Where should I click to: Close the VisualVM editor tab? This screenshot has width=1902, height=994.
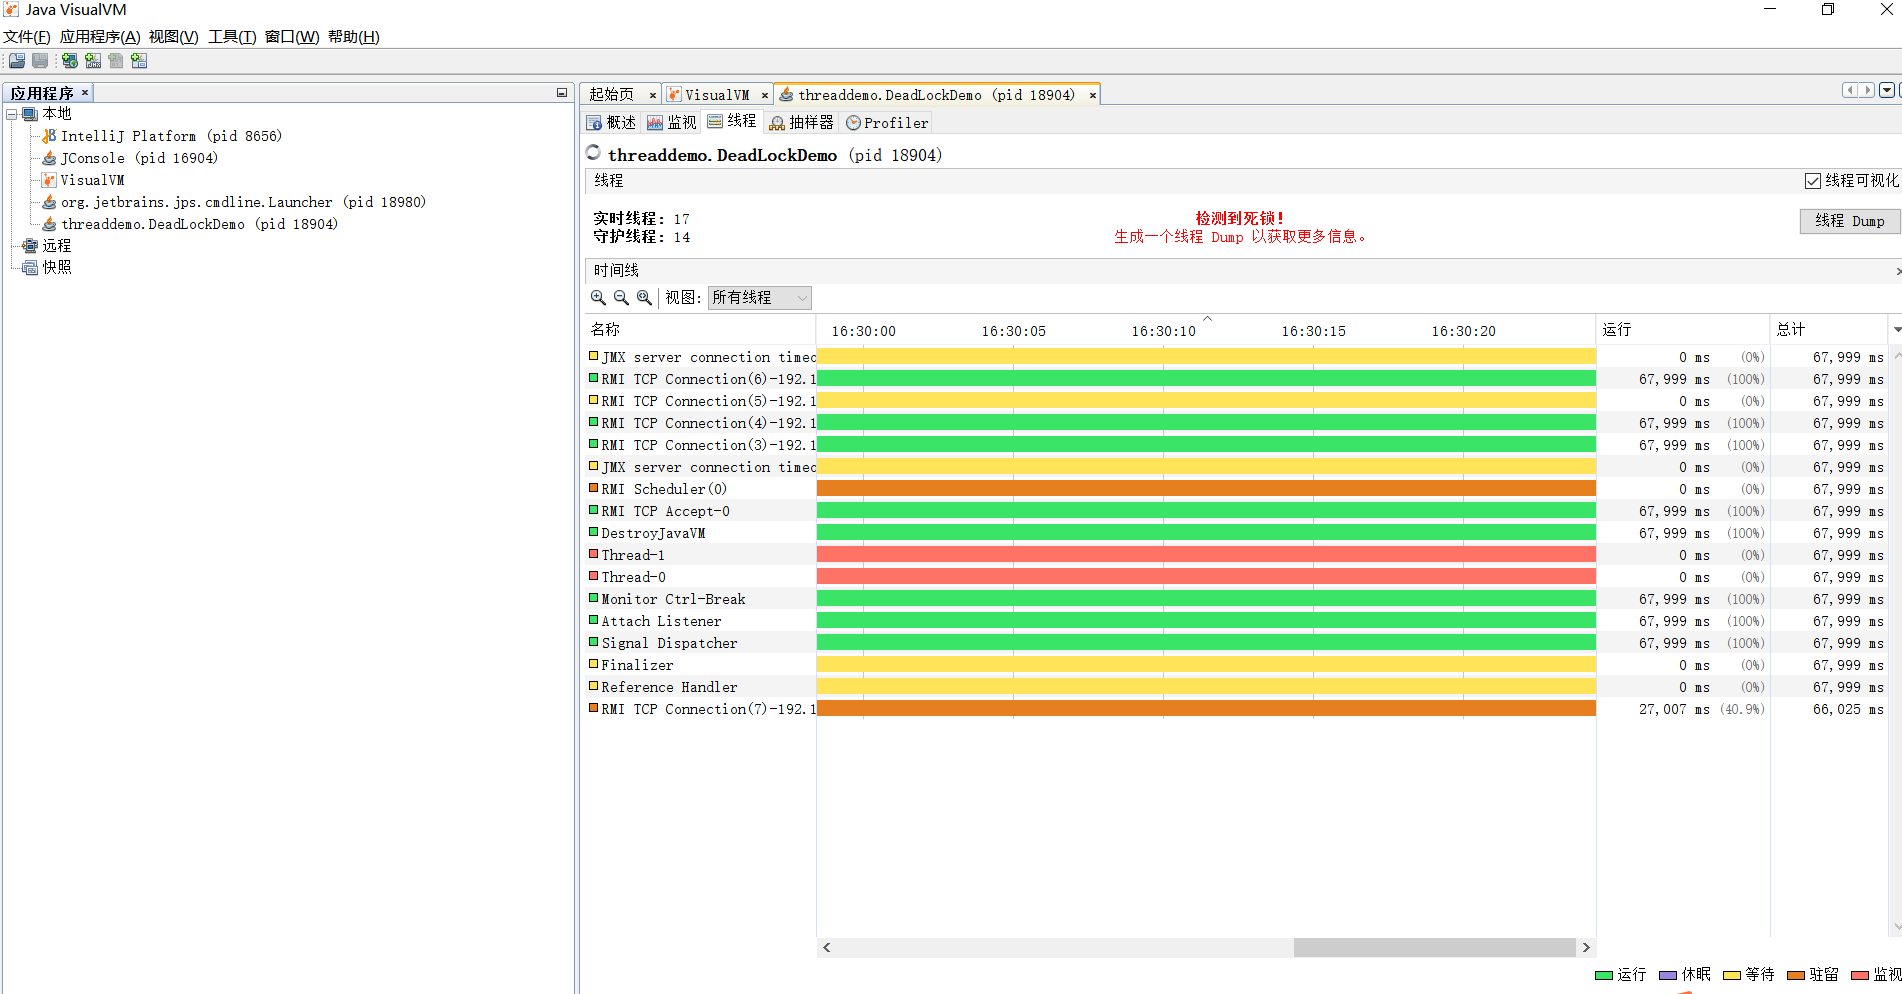765,96
